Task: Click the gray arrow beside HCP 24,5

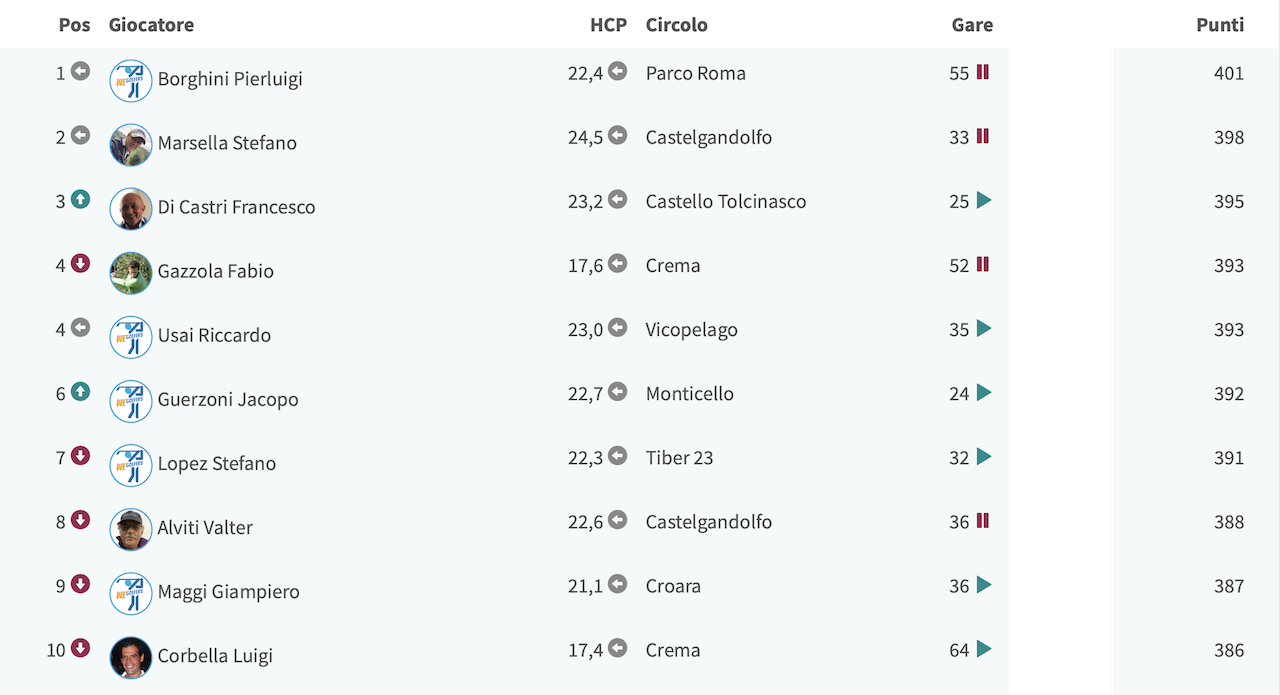Action: click(618, 135)
